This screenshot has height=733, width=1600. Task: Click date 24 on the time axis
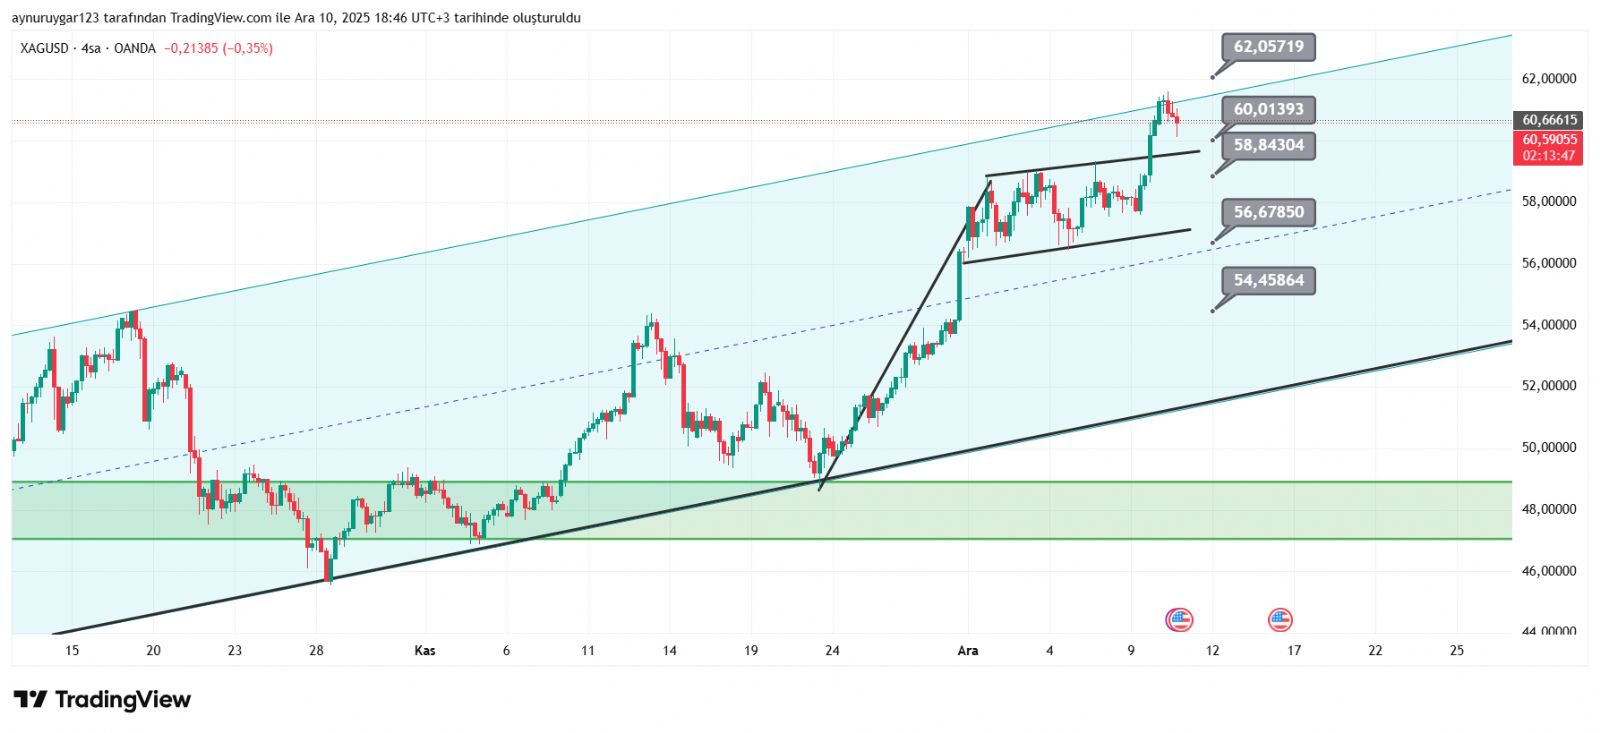pyautogui.click(x=832, y=651)
